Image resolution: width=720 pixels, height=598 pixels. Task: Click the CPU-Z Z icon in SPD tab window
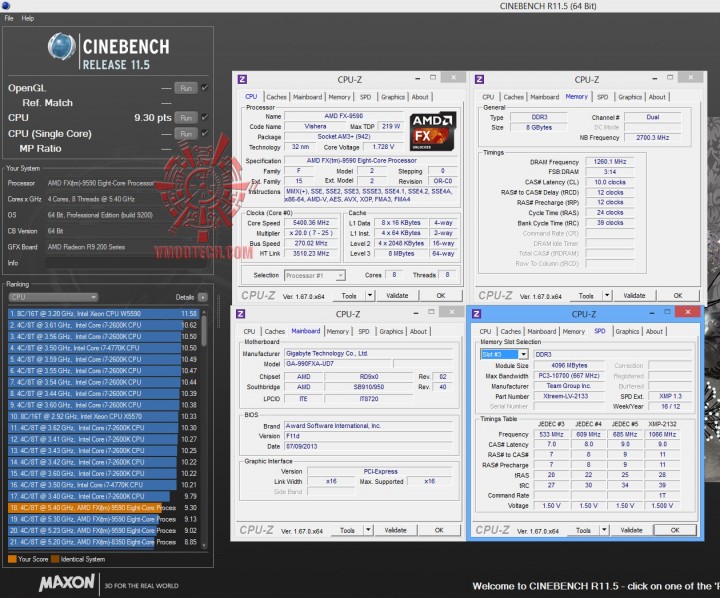coord(477,314)
